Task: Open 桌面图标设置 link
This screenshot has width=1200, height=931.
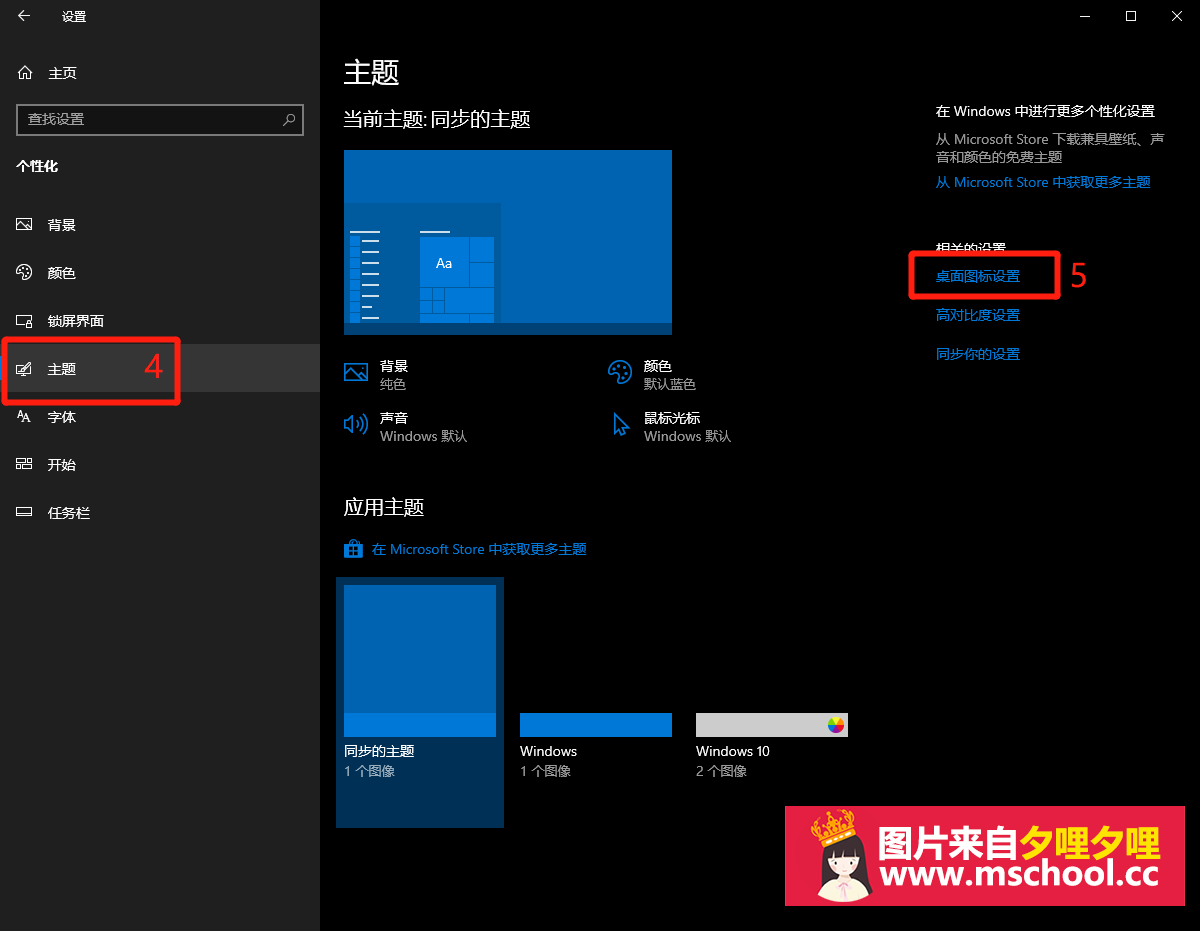Action: click(x=978, y=276)
